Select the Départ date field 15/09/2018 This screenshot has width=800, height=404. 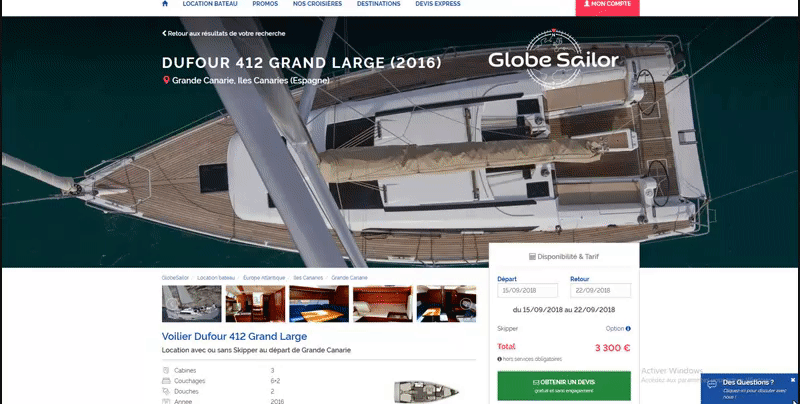tap(528, 290)
